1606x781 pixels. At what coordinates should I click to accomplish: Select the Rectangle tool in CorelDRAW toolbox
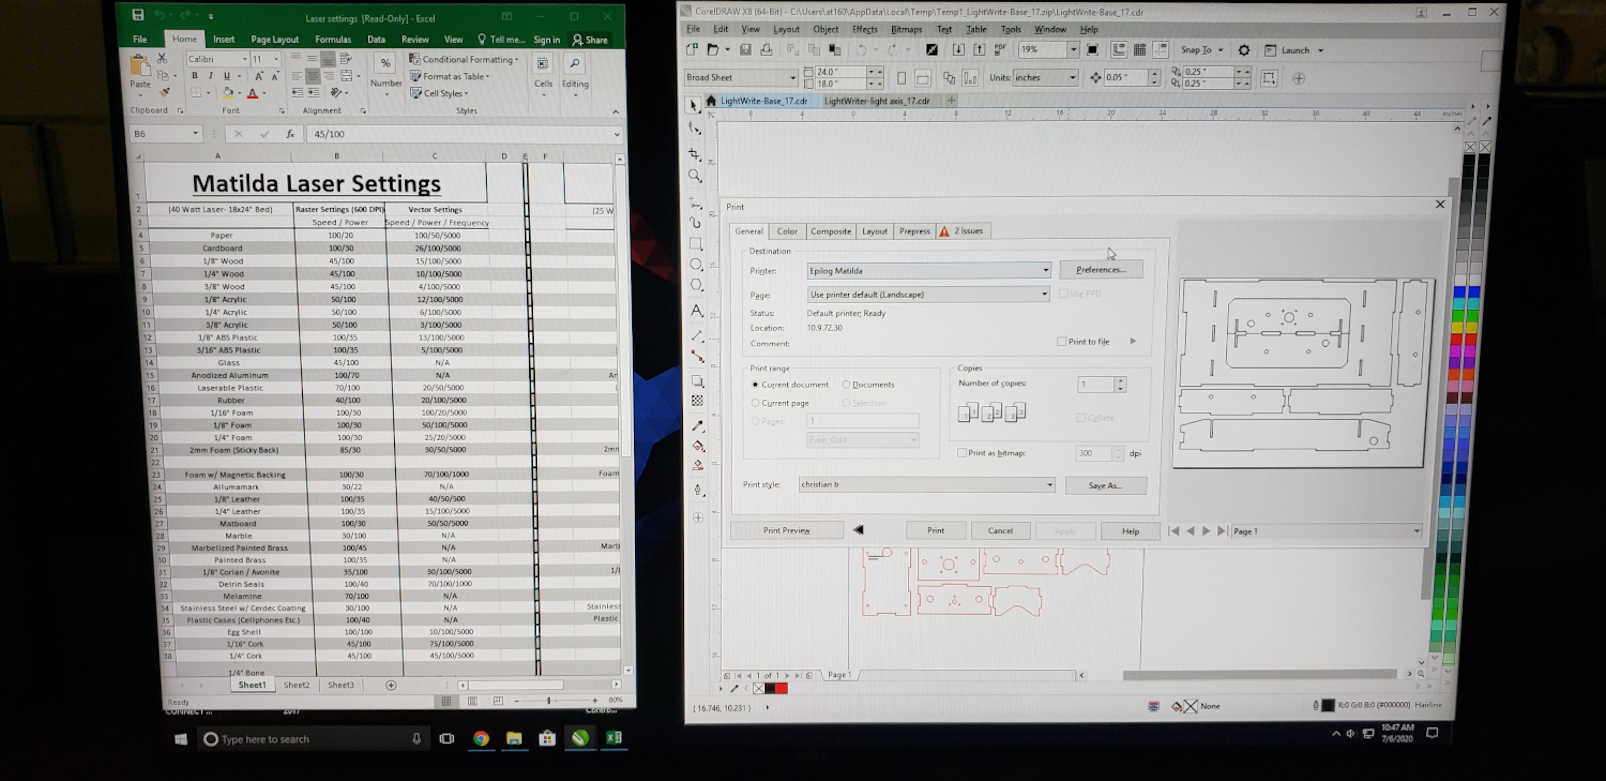[696, 243]
